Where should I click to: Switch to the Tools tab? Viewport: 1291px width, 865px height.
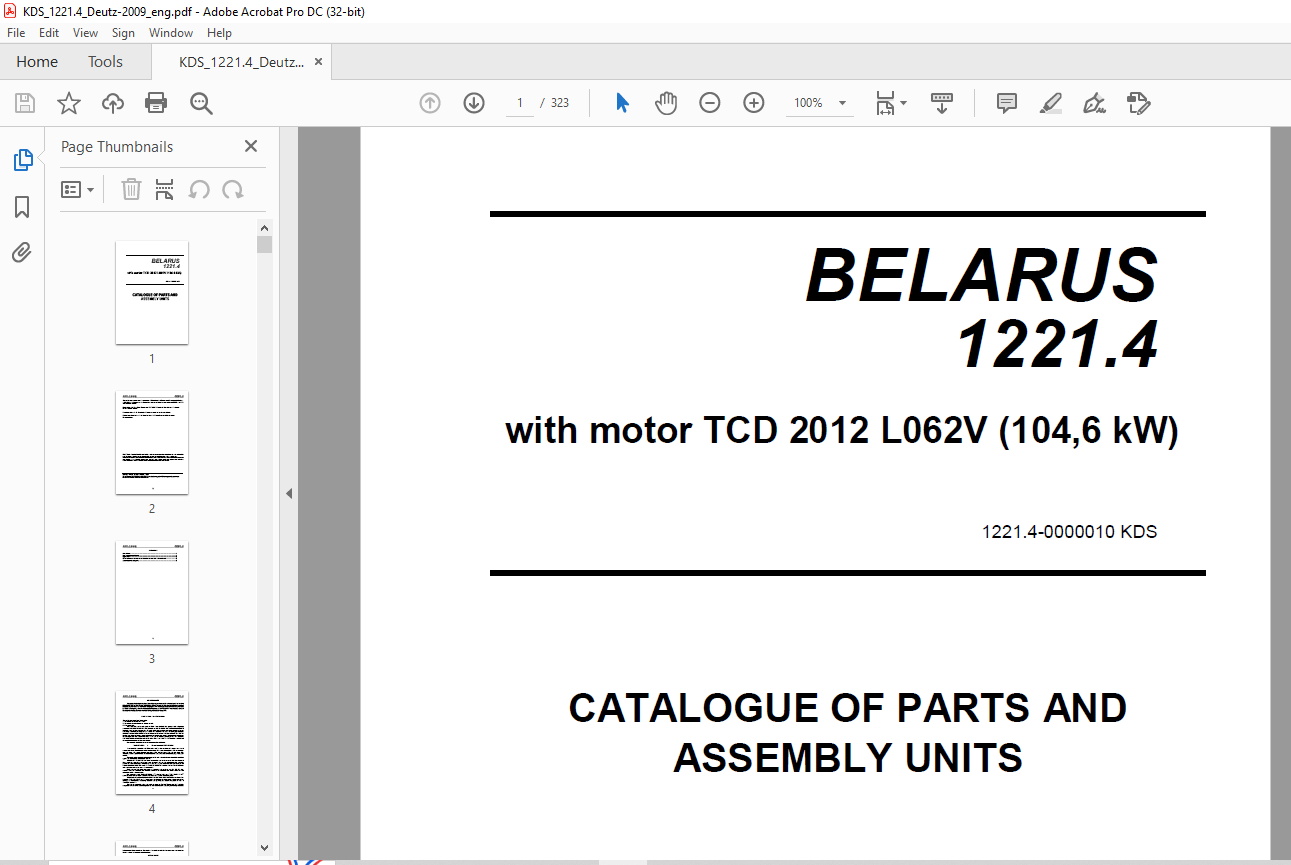105,62
